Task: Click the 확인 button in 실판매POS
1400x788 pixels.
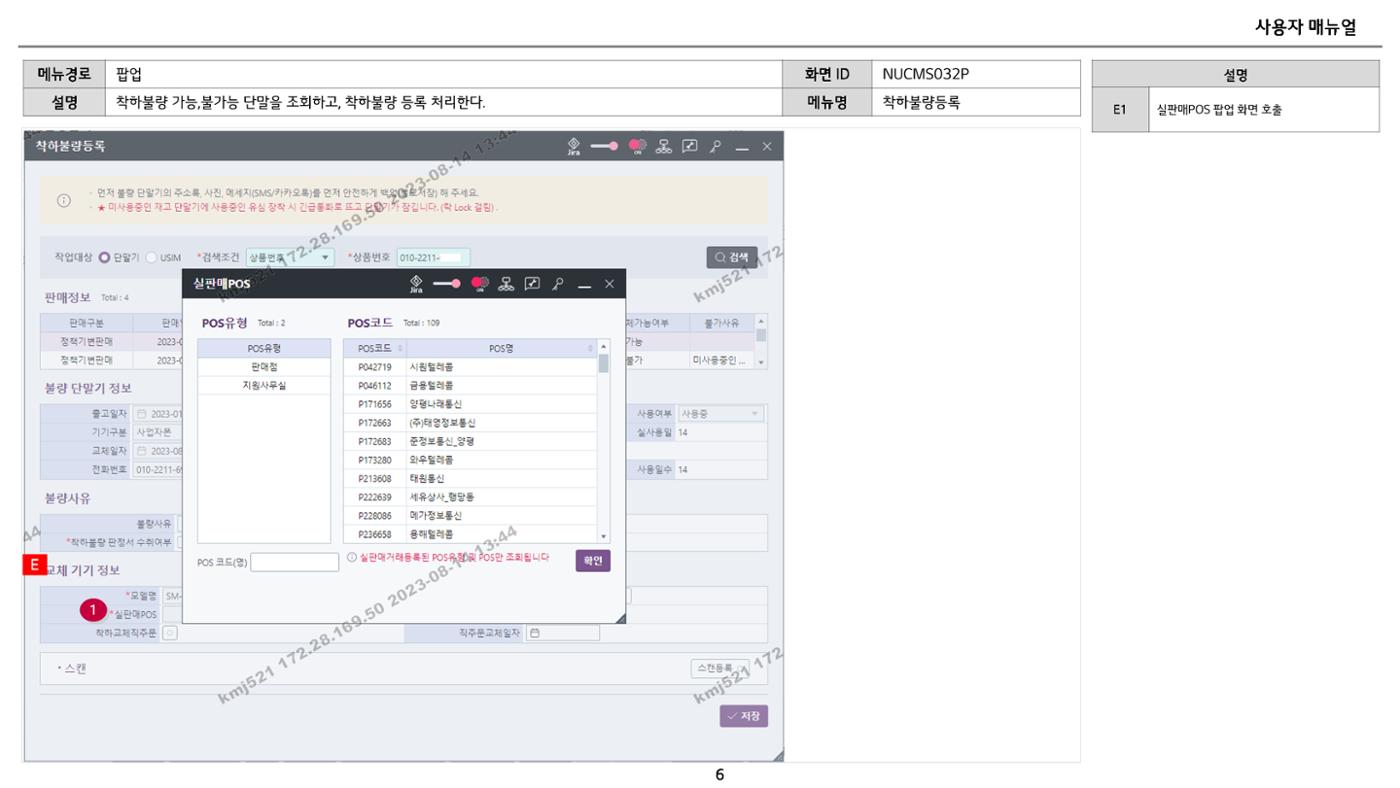Action: click(x=593, y=561)
